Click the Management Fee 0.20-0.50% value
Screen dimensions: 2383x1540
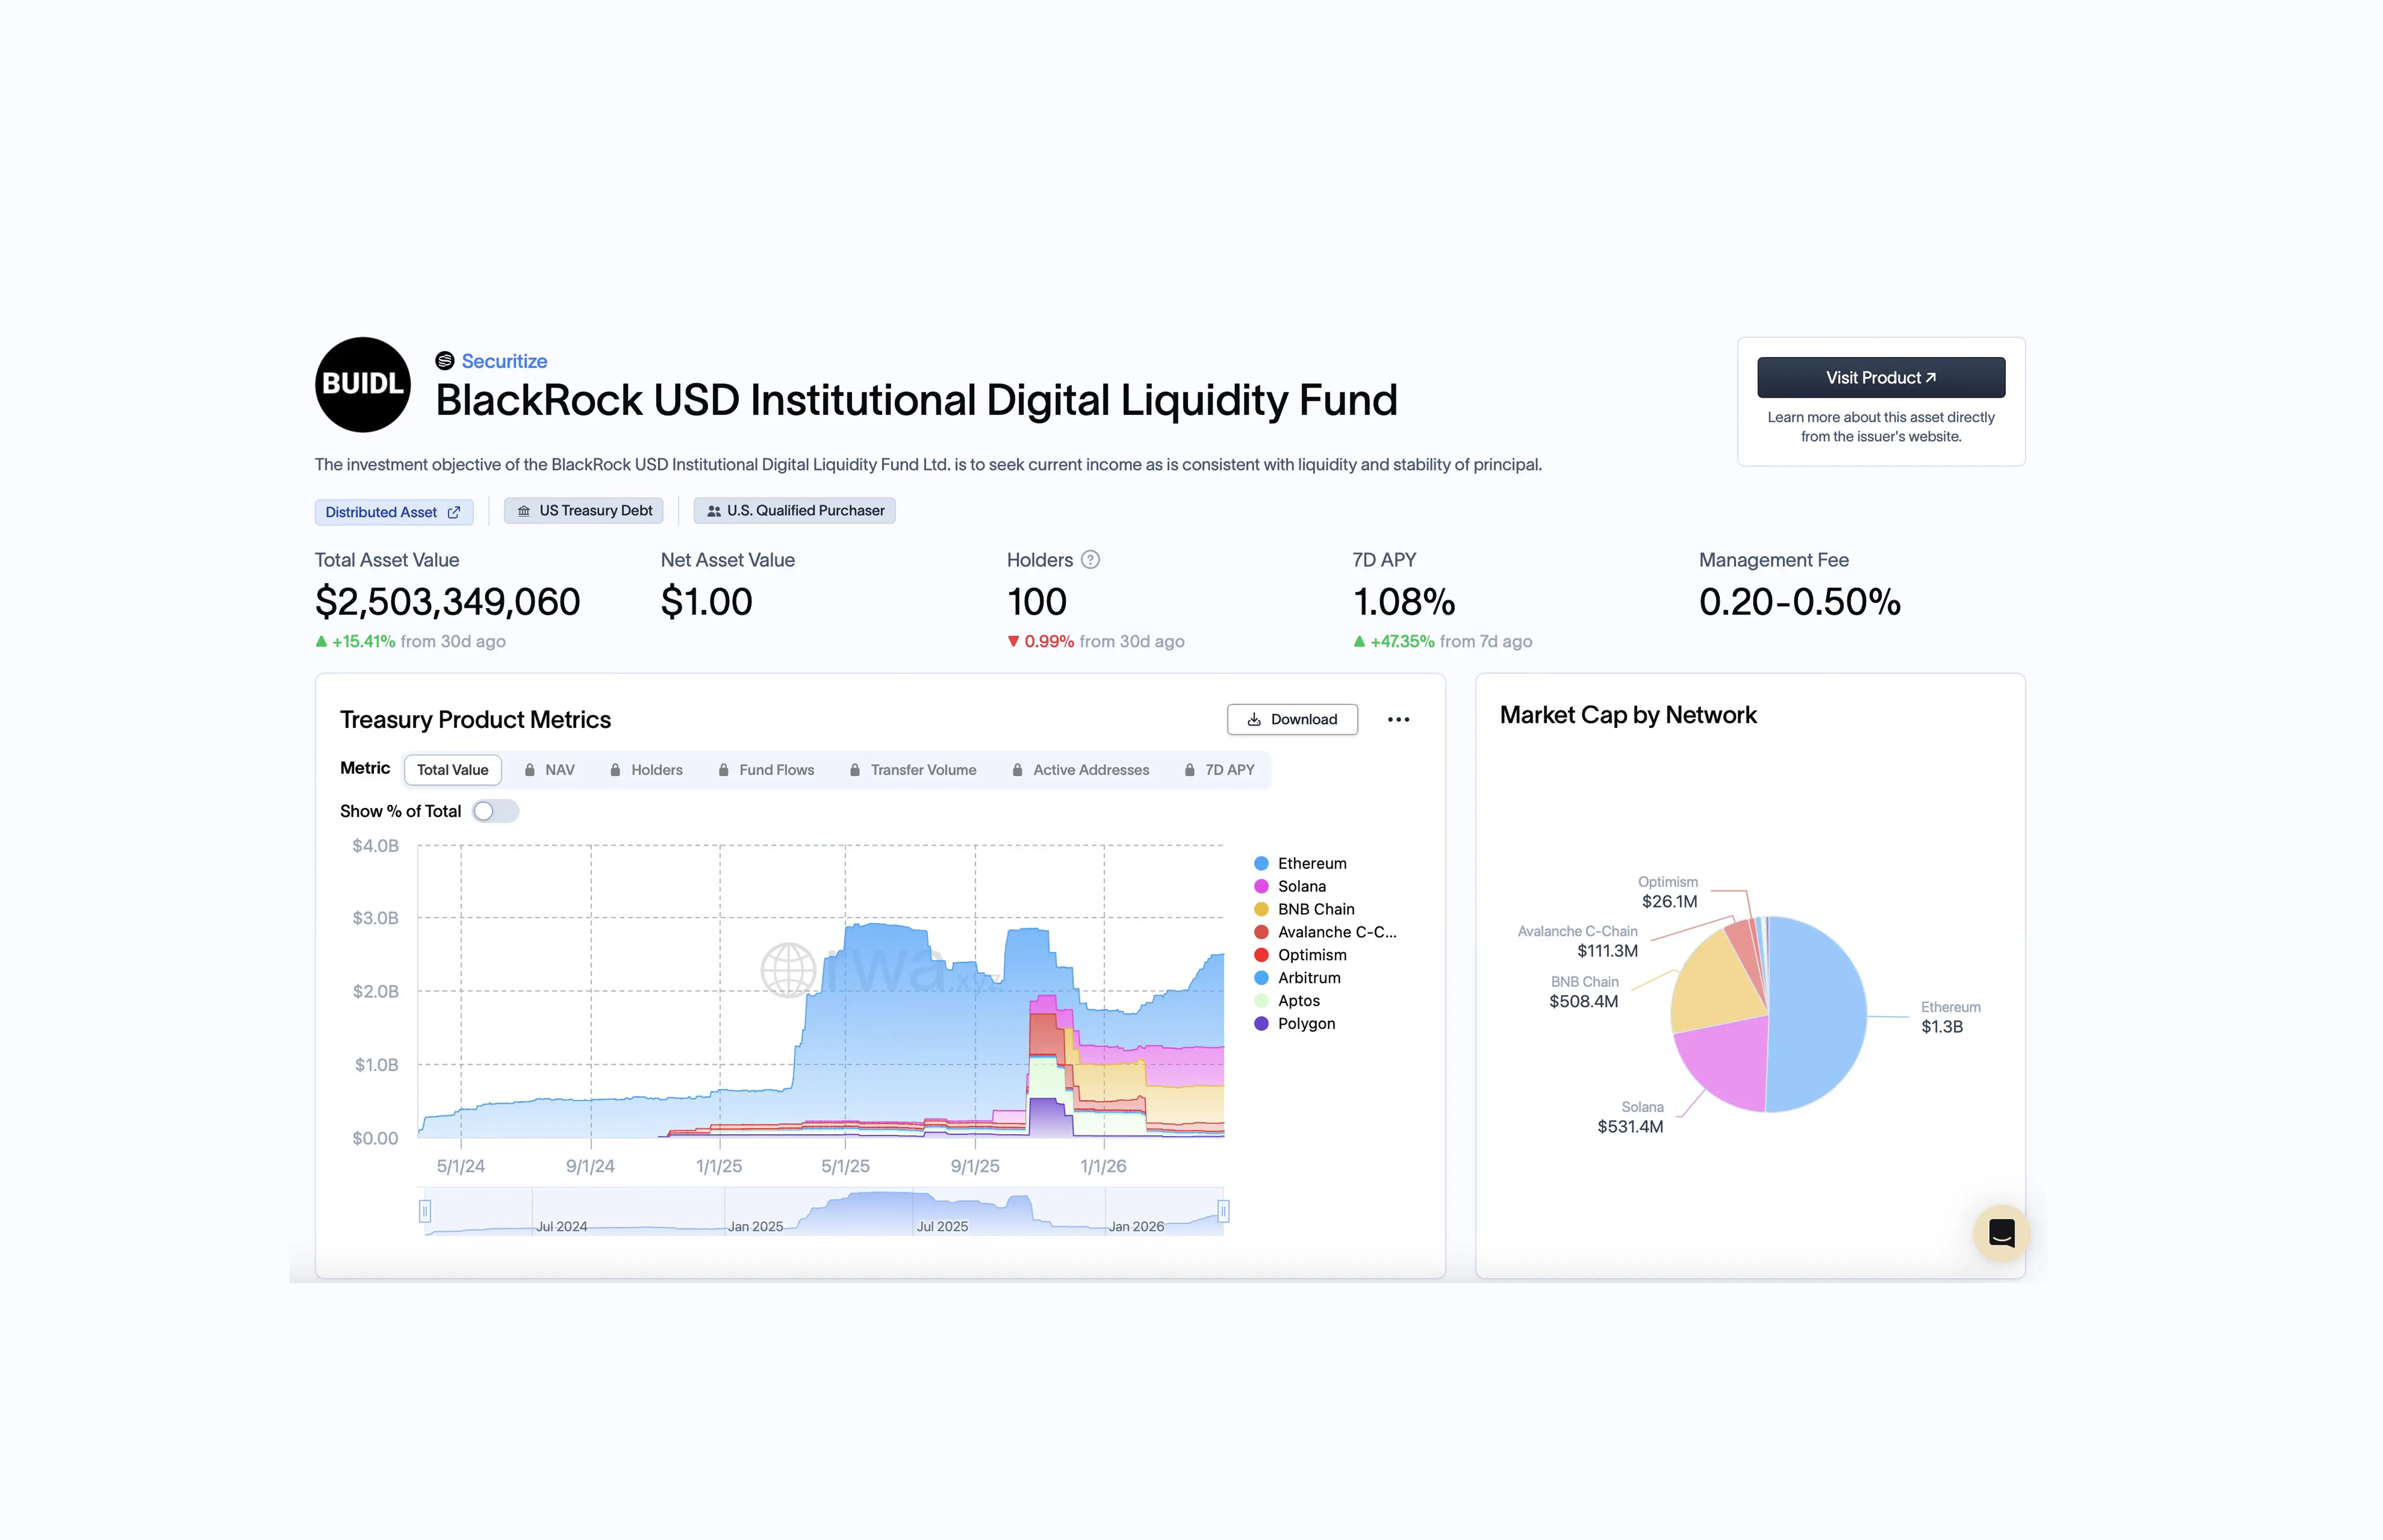point(1800,602)
